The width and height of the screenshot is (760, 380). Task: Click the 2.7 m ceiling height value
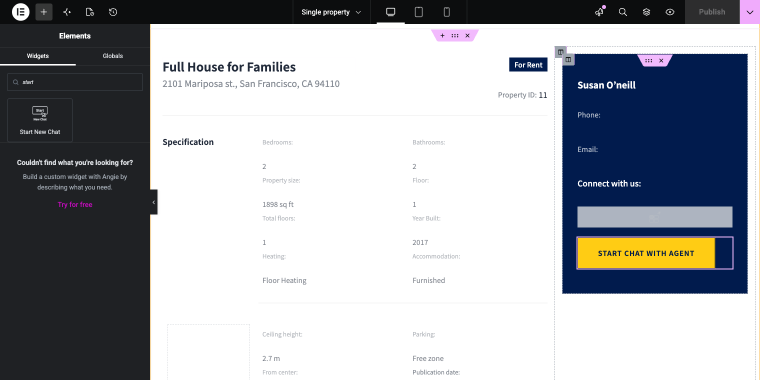pyautogui.click(x=271, y=359)
